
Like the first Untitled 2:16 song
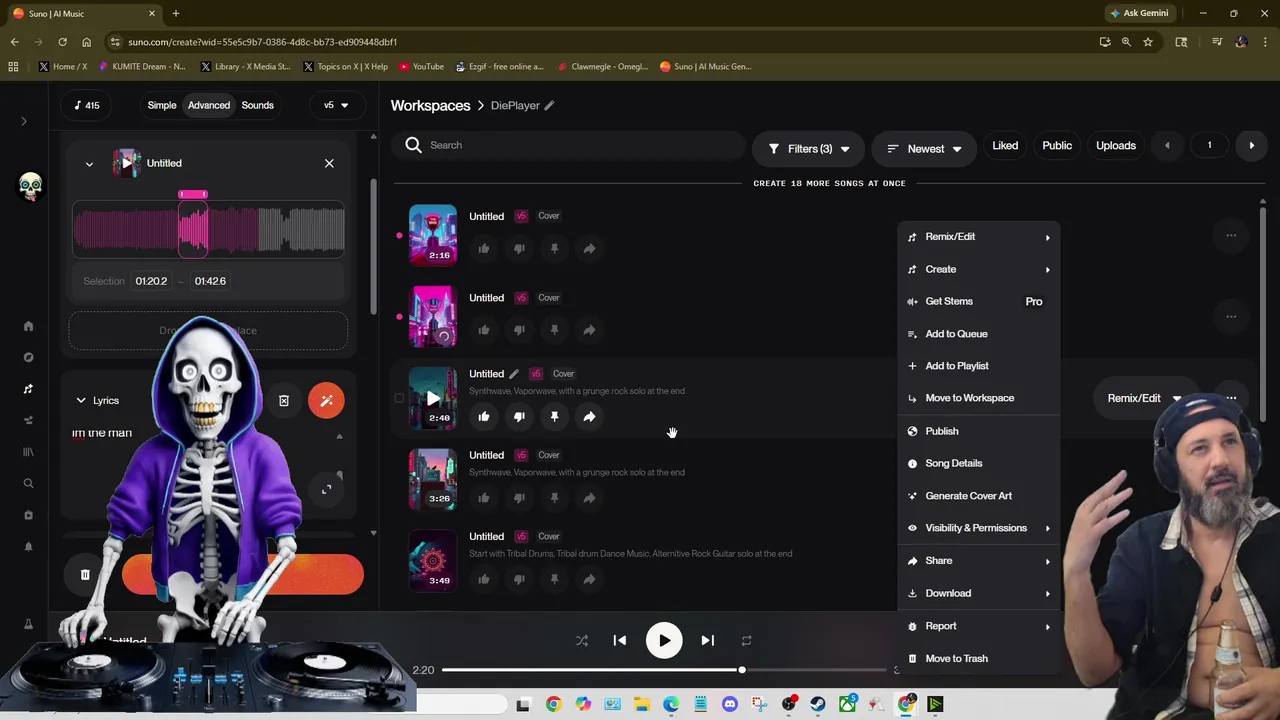coord(484,248)
